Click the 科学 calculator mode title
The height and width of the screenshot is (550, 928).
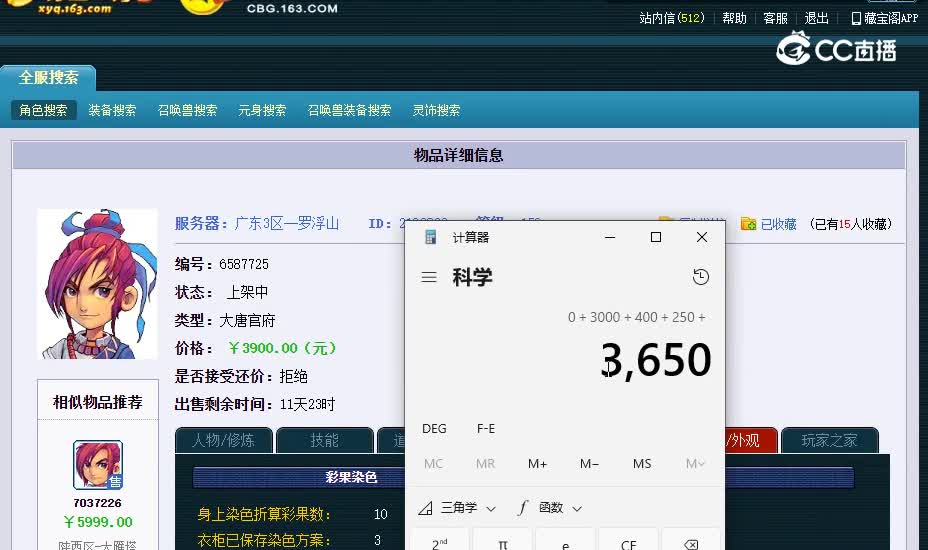(472, 277)
